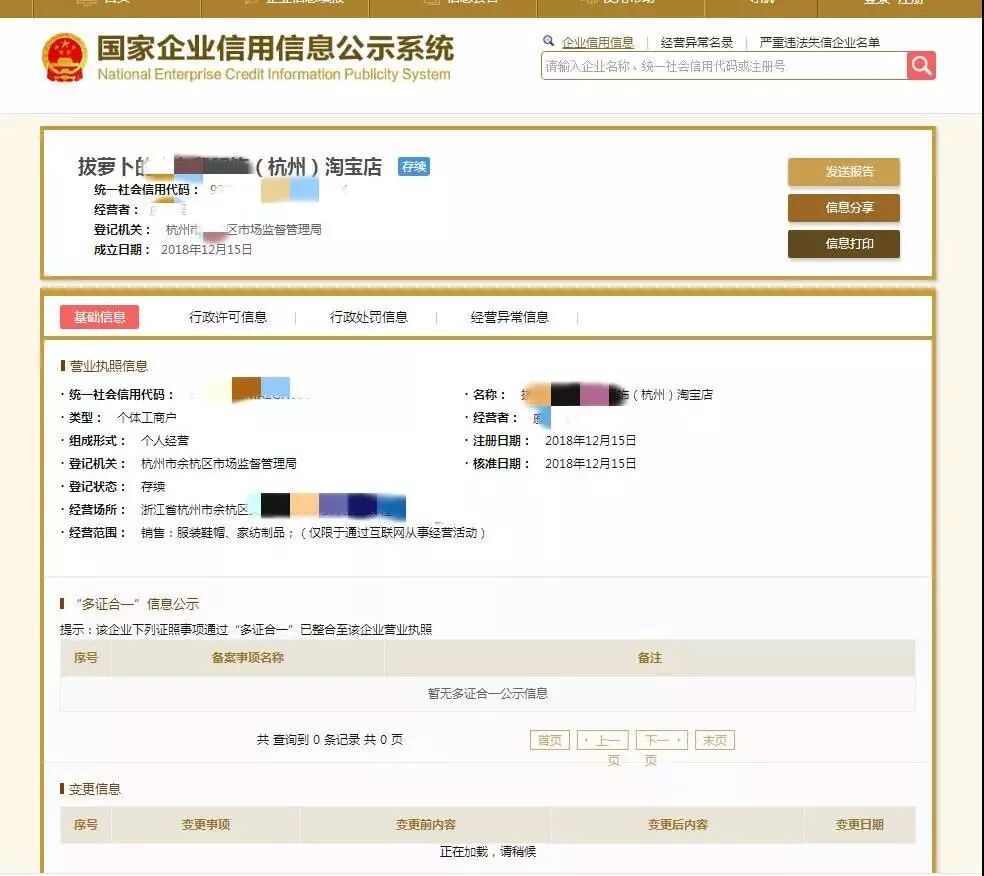The image size is (984, 876).
Task: Click the “多证合一”信息公示 heading
Action: pyautogui.click(x=137, y=604)
